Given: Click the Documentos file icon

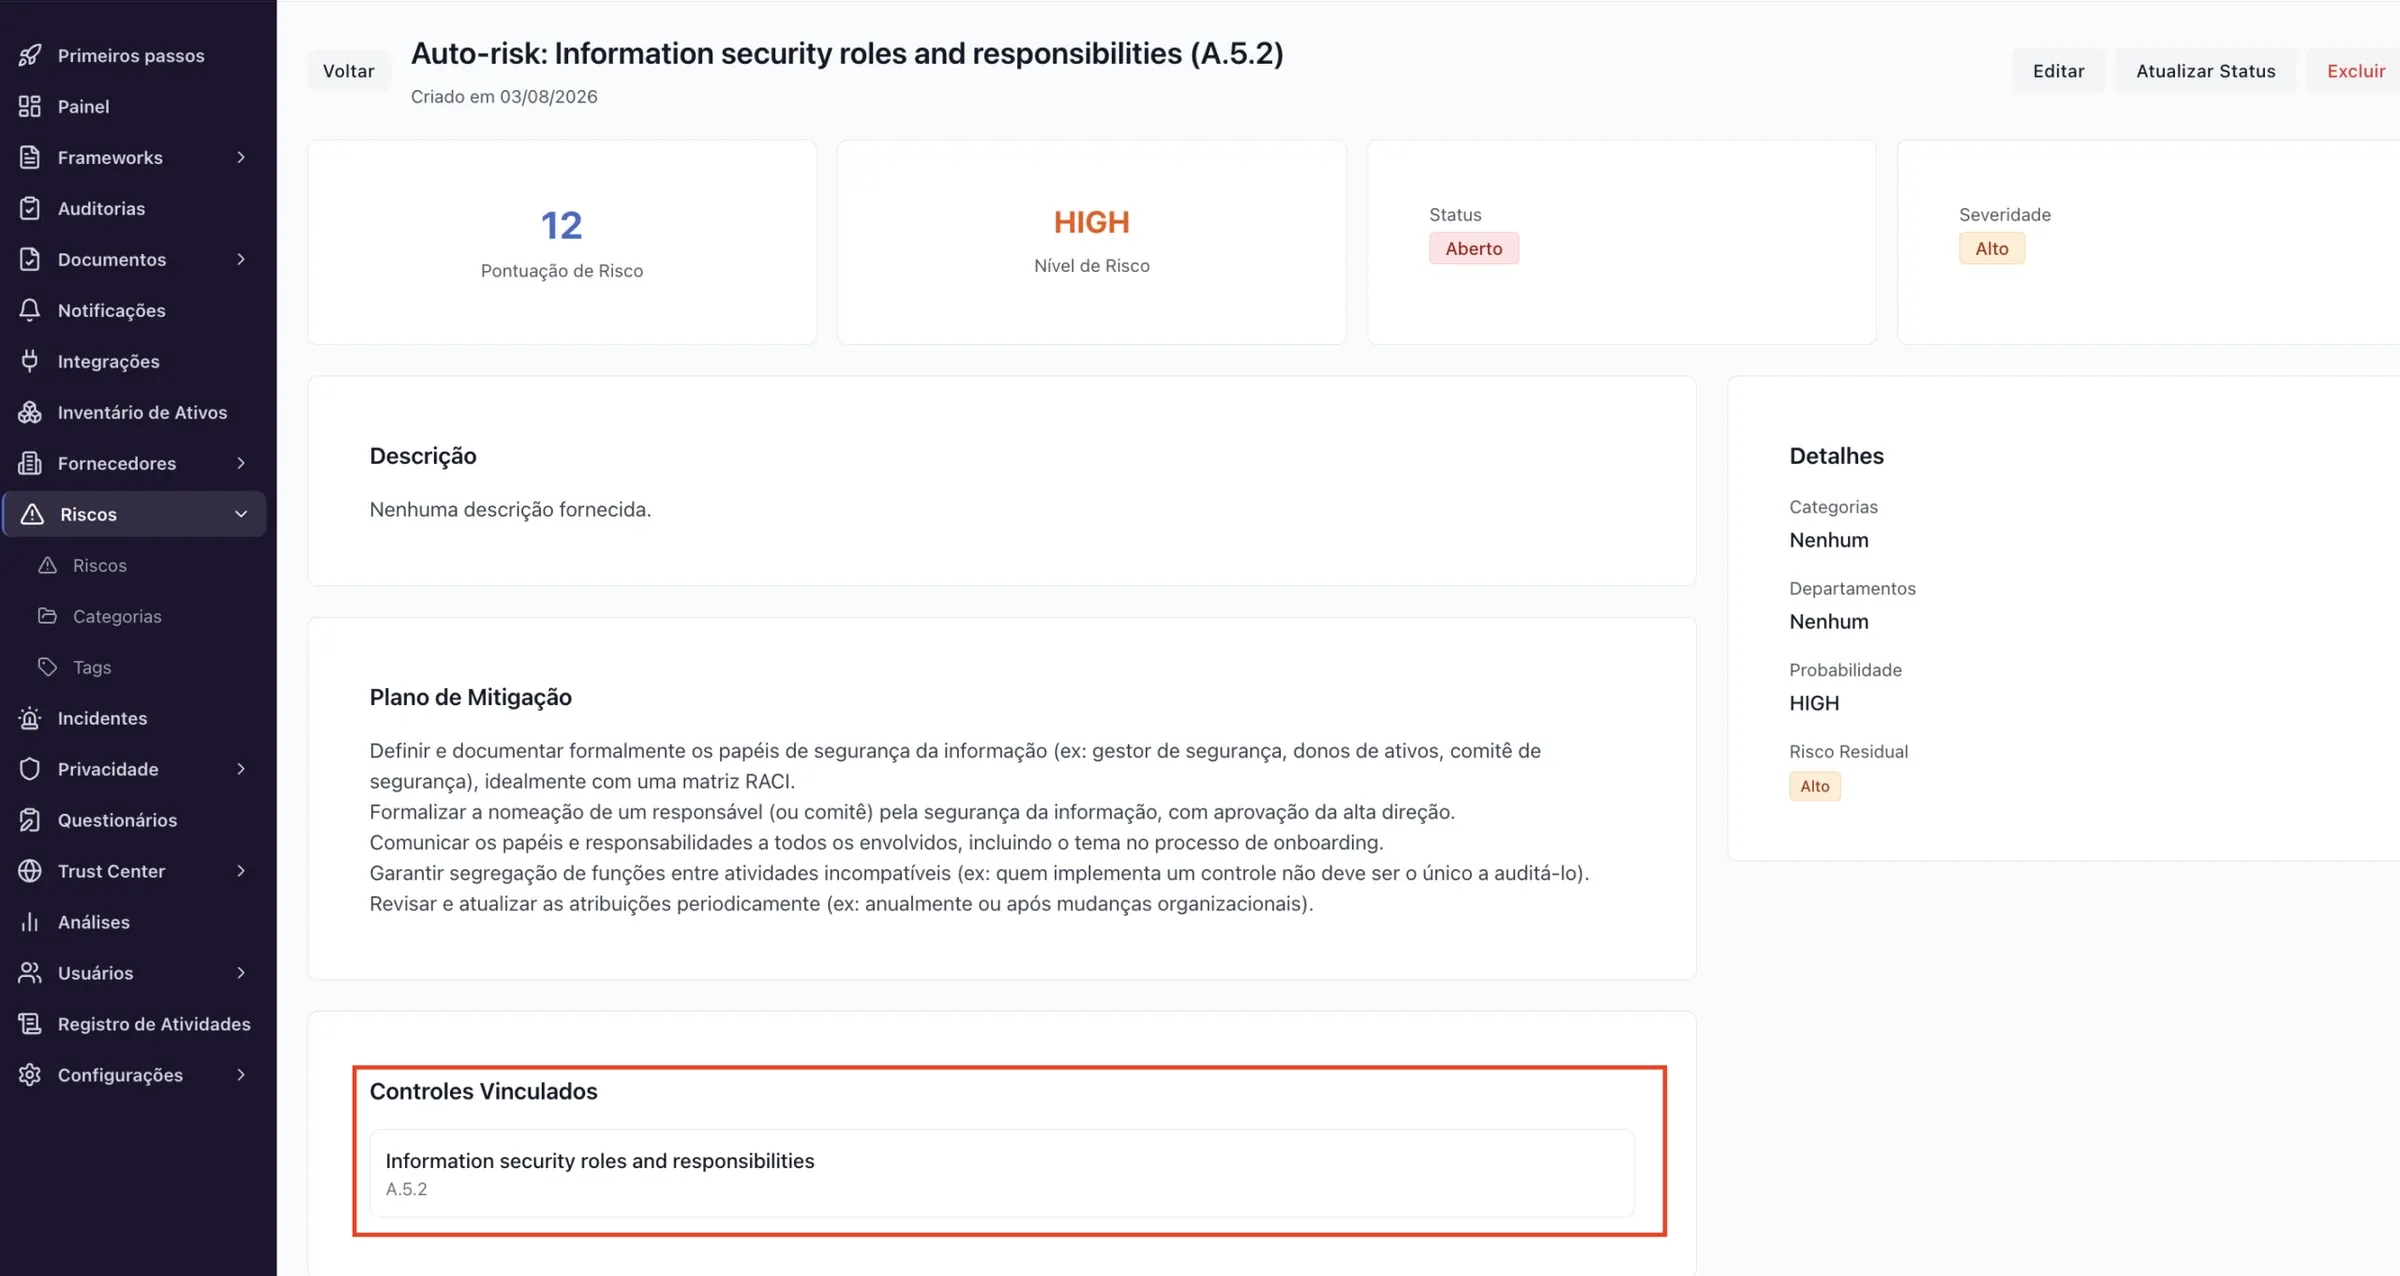Looking at the screenshot, I should click(x=30, y=259).
